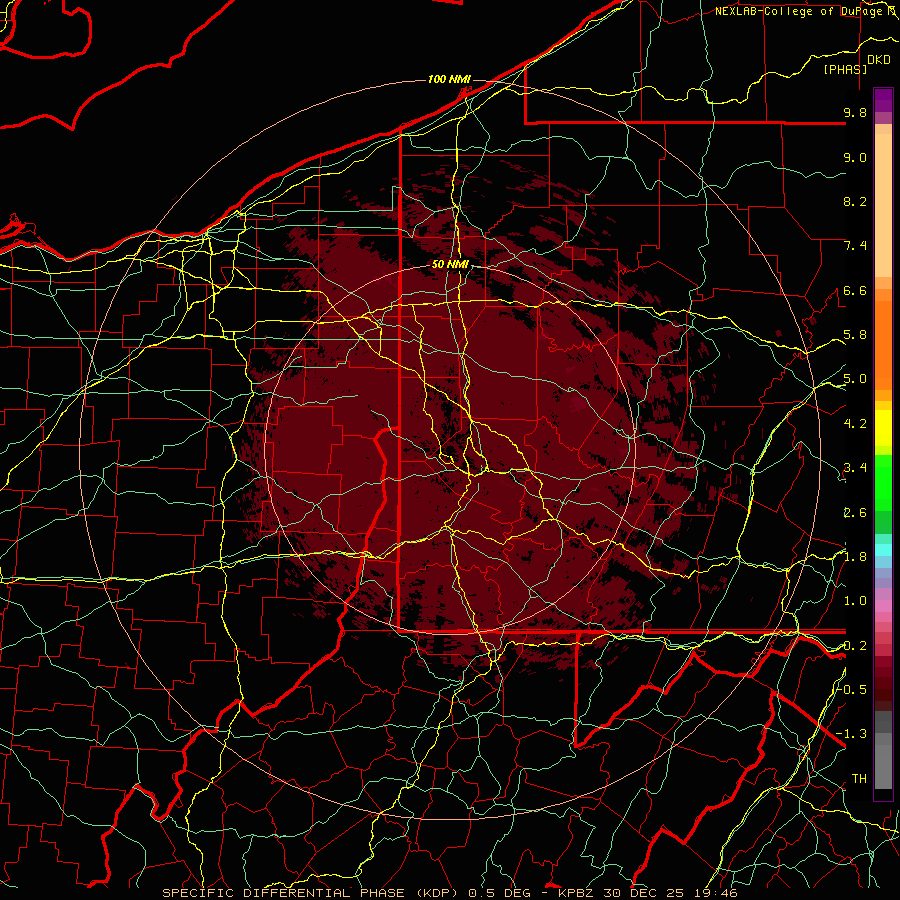This screenshot has height=900, width=900.
Task: Click the 8.2 value on the legend
Action: coord(855,201)
